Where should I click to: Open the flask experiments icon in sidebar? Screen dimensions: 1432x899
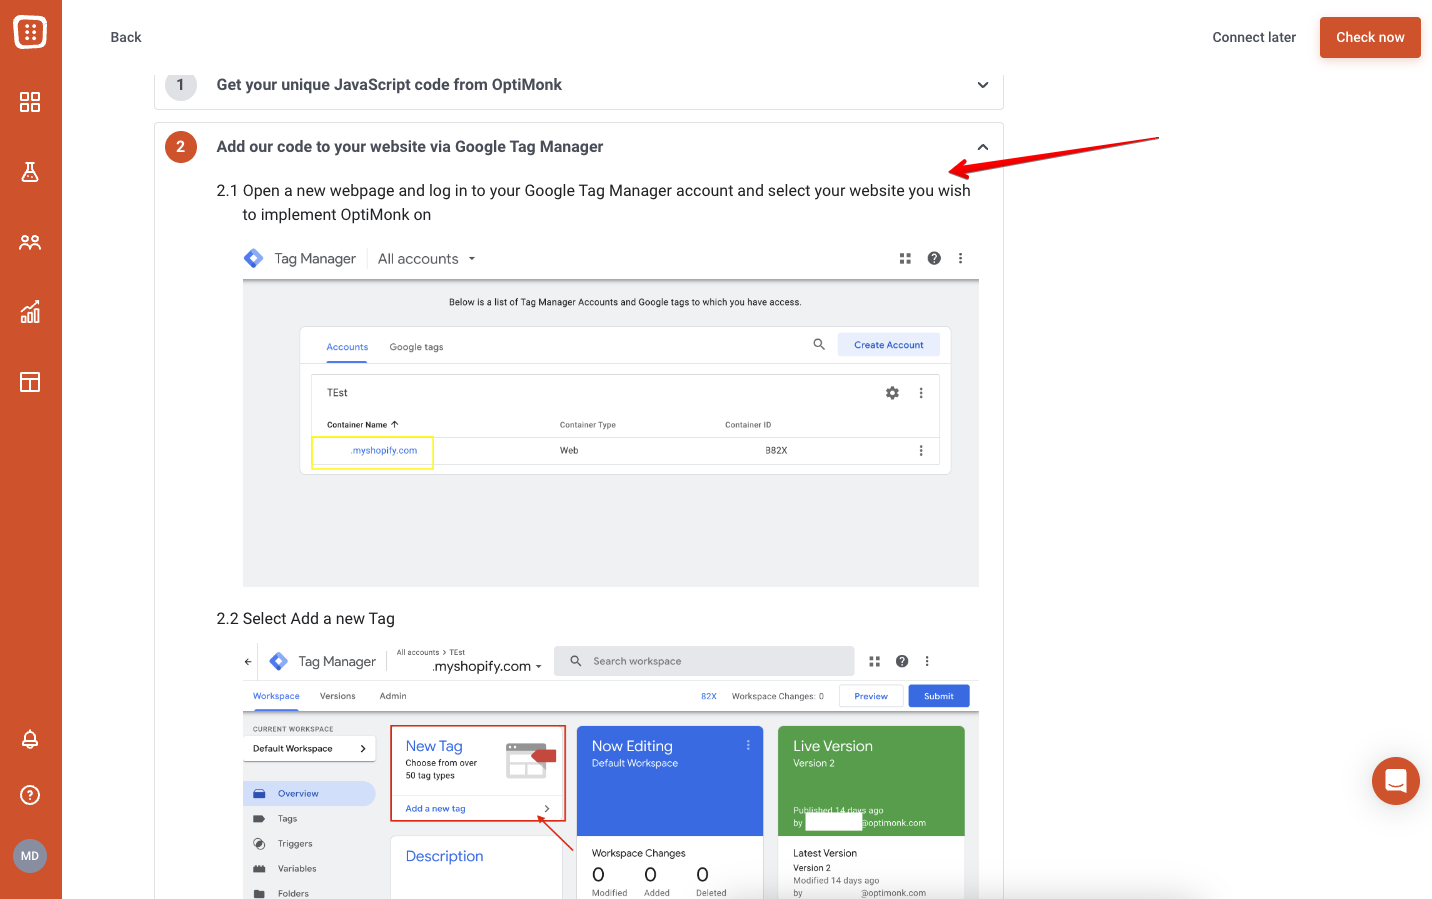point(30,172)
